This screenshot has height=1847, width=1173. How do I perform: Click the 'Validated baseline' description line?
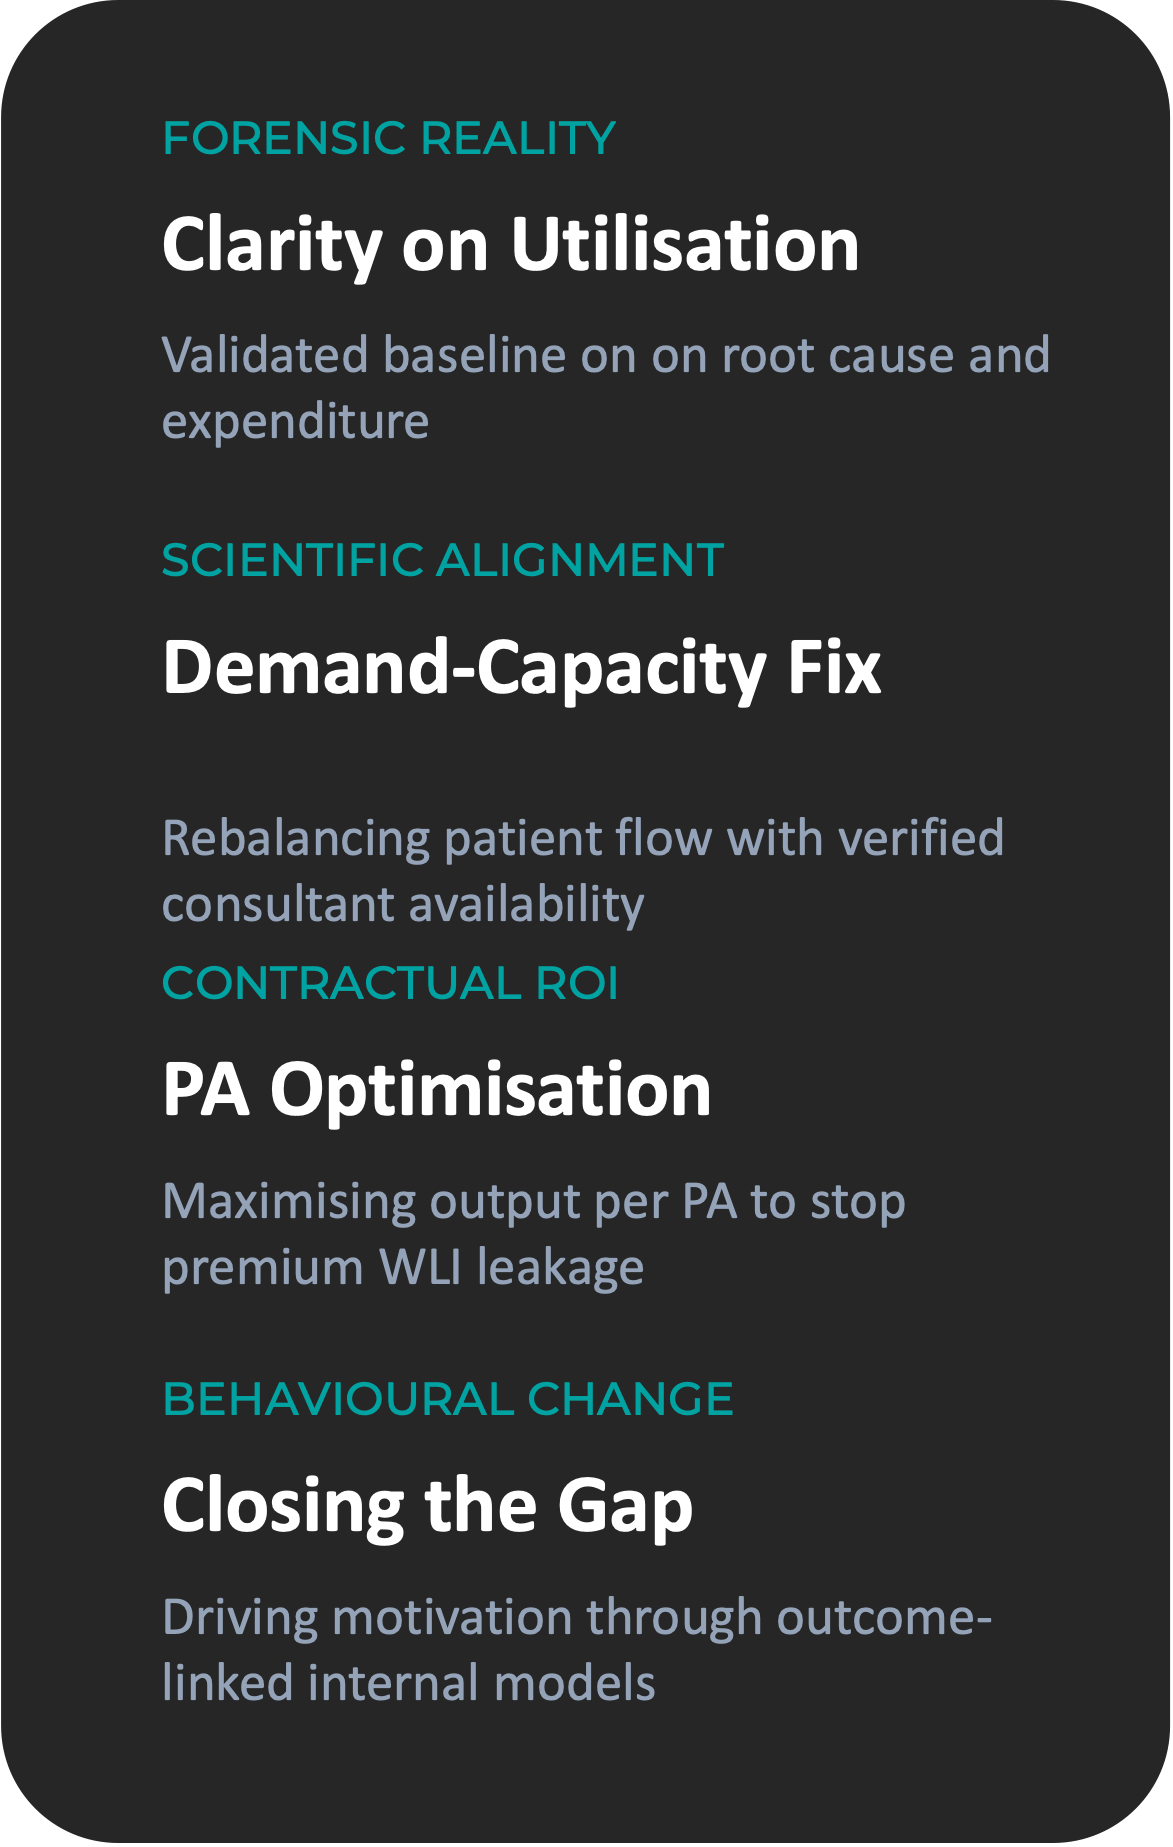pos(605,355)
